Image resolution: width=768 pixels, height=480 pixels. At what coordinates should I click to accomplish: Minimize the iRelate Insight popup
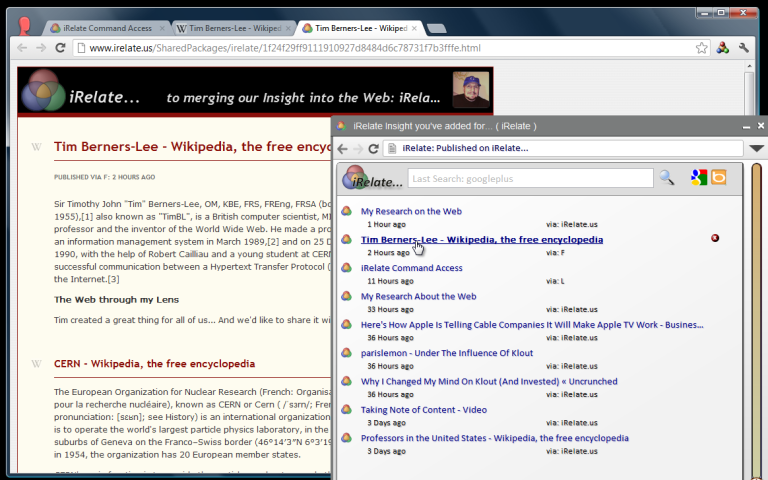tap(746, 126)
